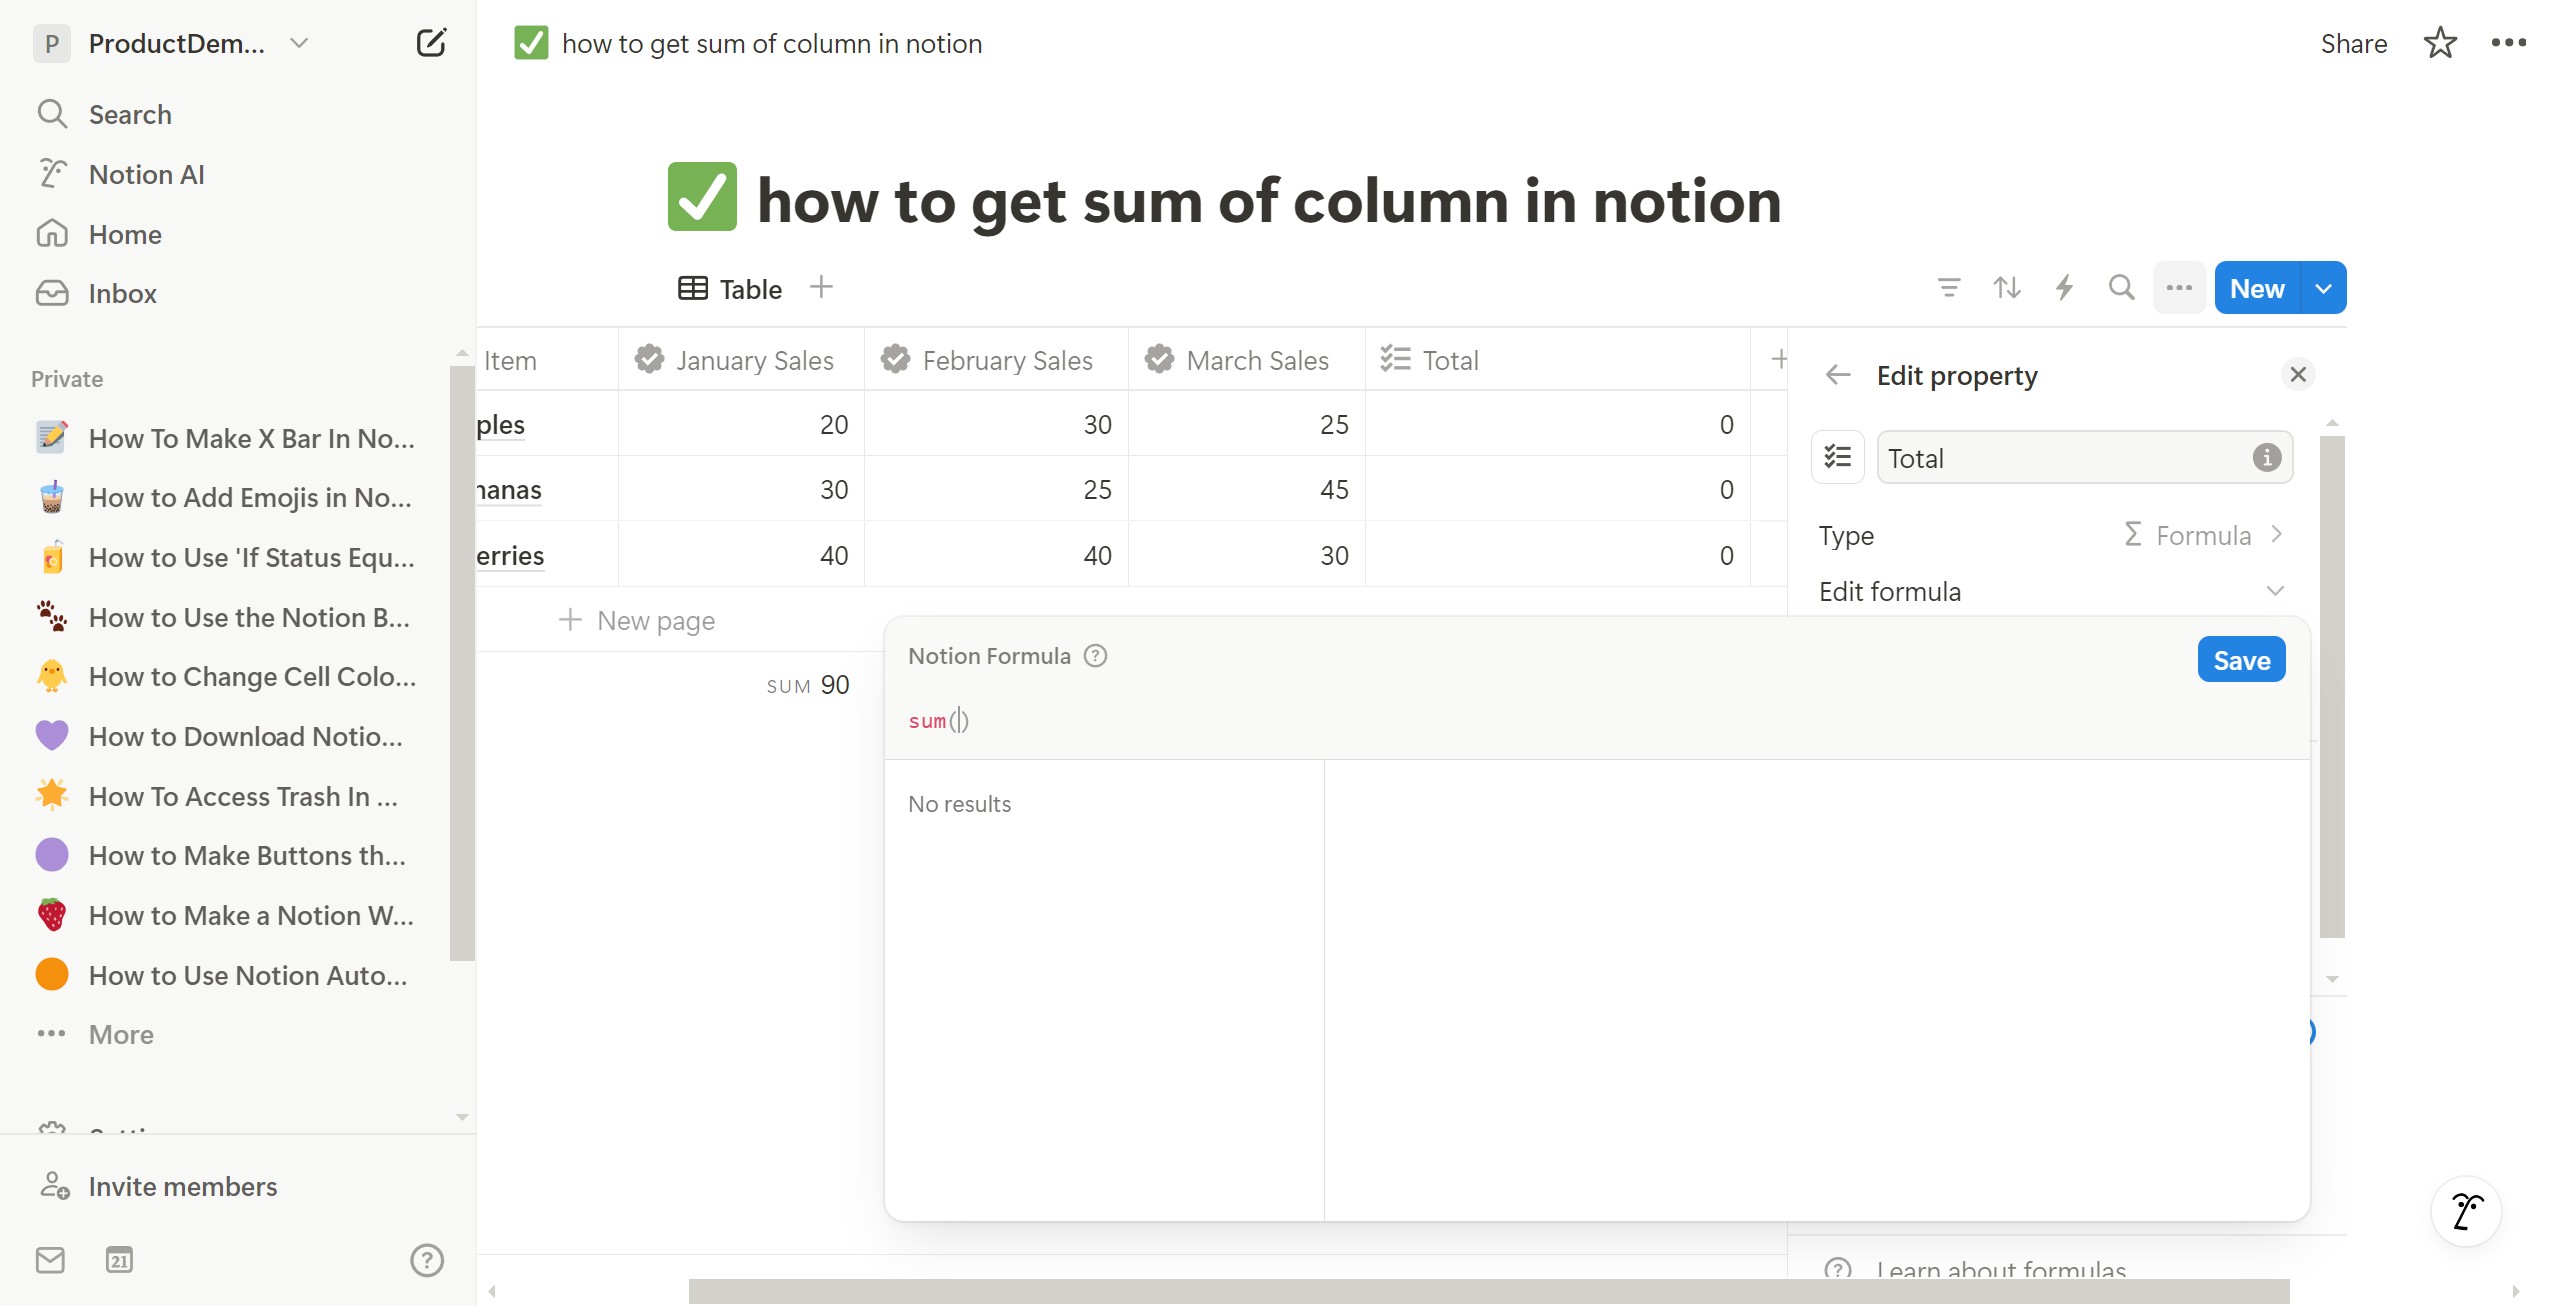
Task: Click the back arrow in Edit property
Action: click(x=1838, y=375)
